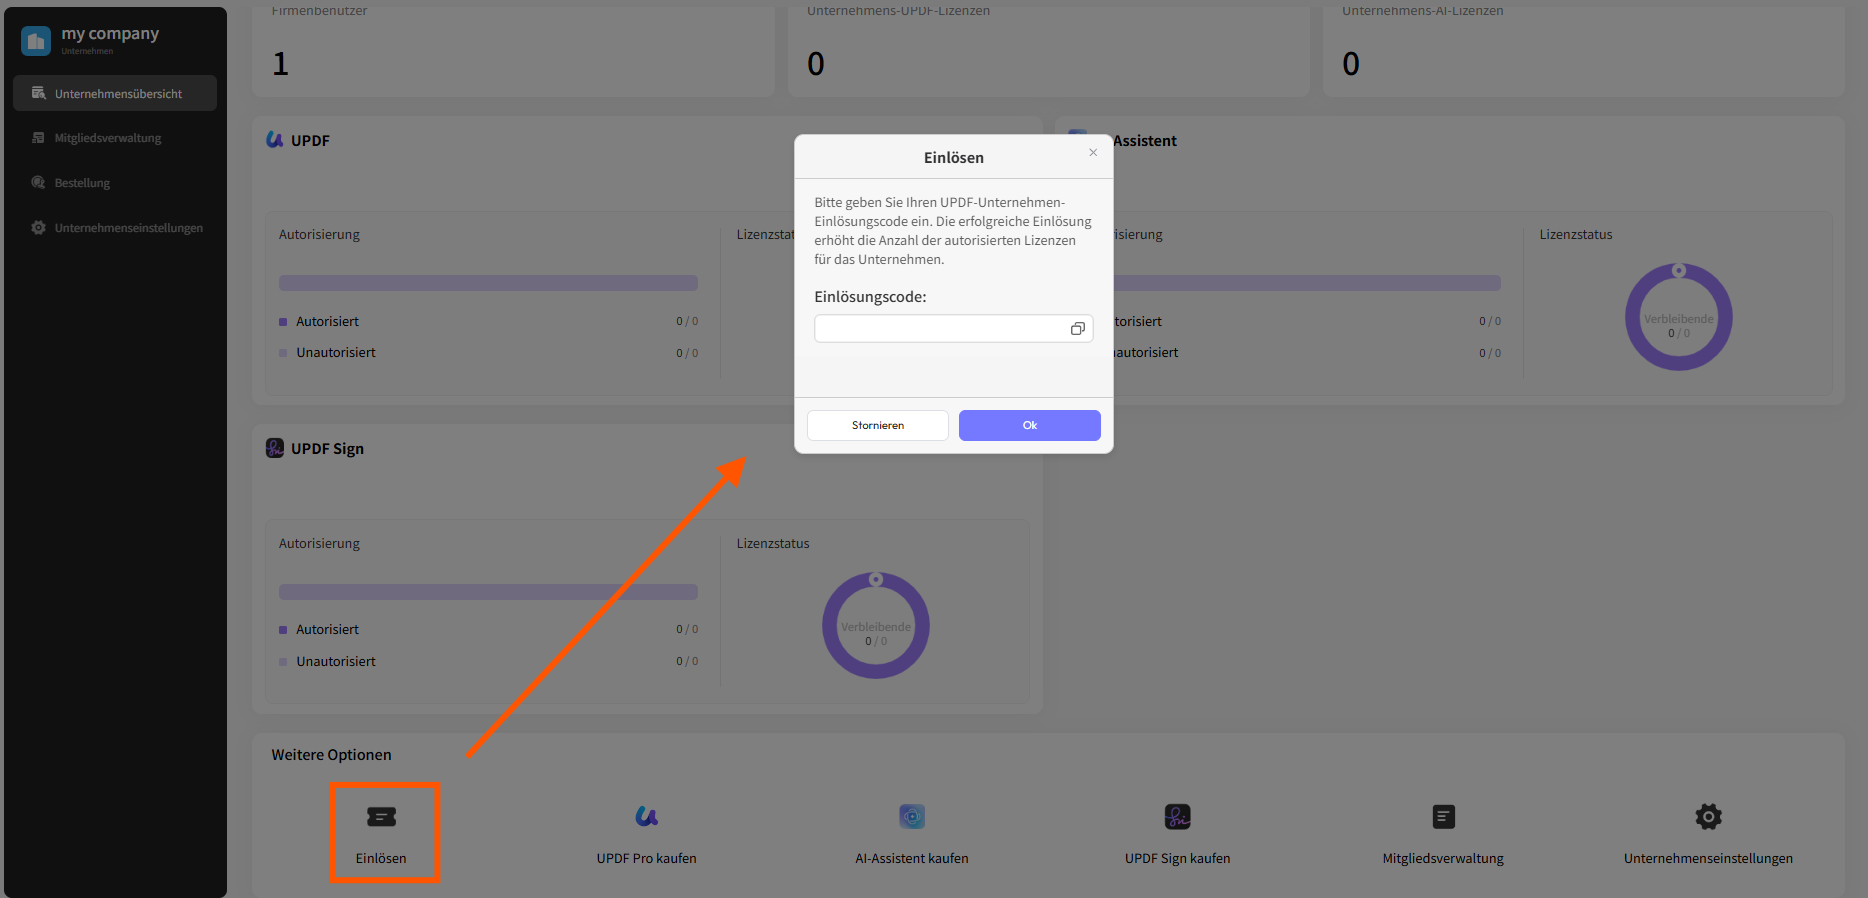Click the "Lizenzstatus" label in the UPDF Sign card

tap(773, 543)
